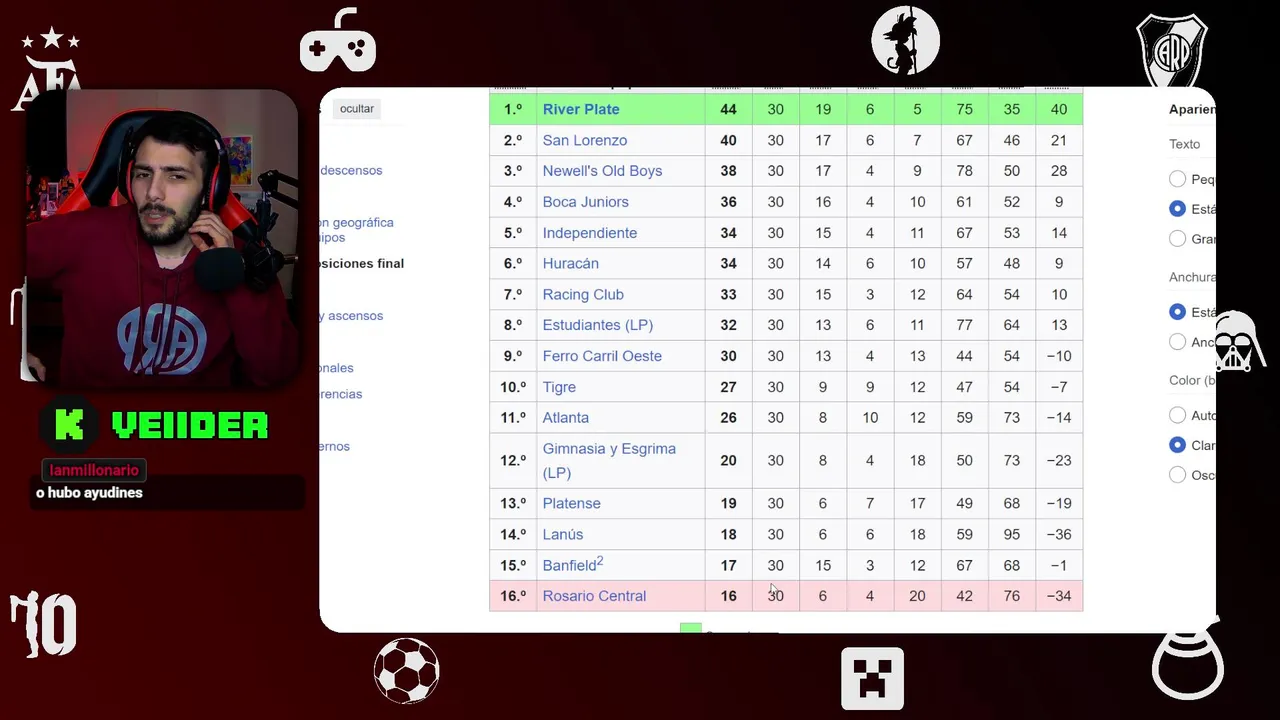Go to ascensos contents section

click(x=352, y=316)
